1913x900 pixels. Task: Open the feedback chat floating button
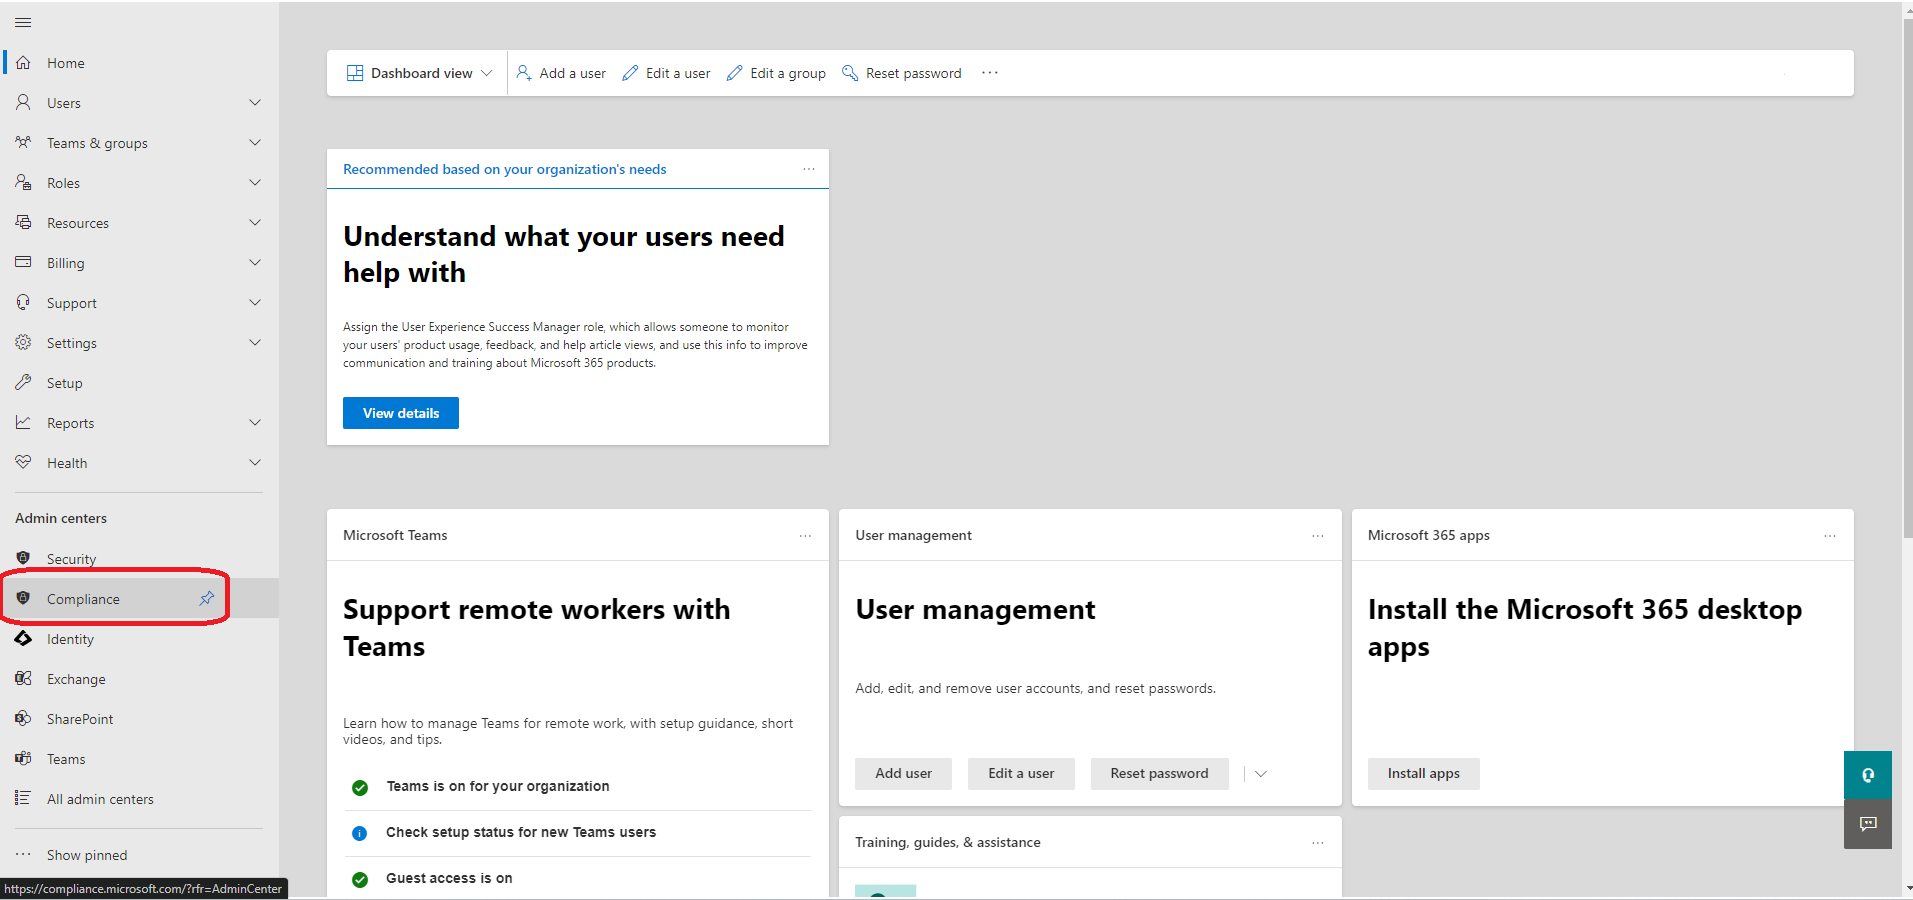pyautogui.click(x=1867, y=824)
